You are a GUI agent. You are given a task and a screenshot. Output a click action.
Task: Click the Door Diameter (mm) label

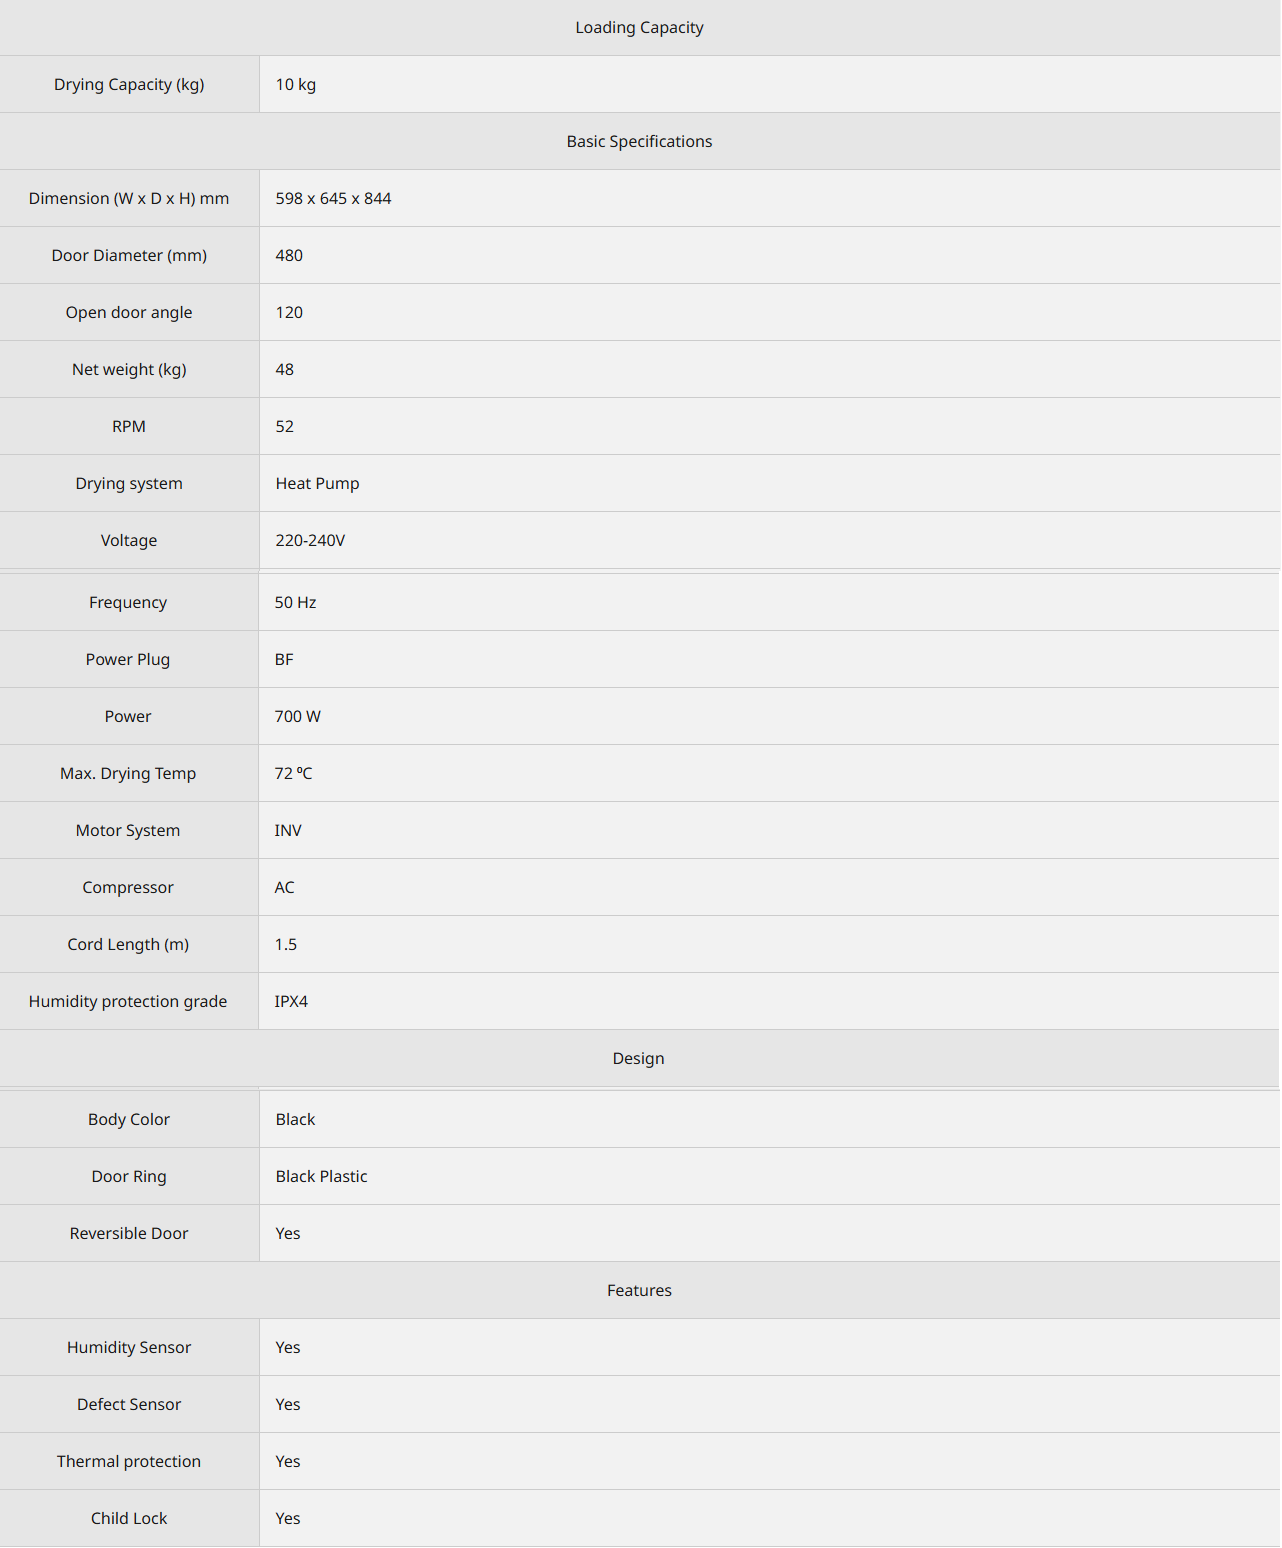tap(129, 255)
